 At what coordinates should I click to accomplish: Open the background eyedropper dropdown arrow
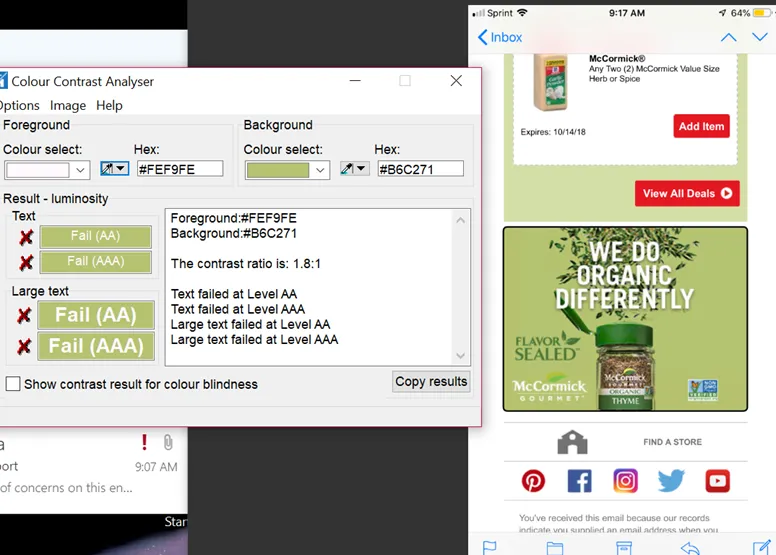[x=362, y=169]
